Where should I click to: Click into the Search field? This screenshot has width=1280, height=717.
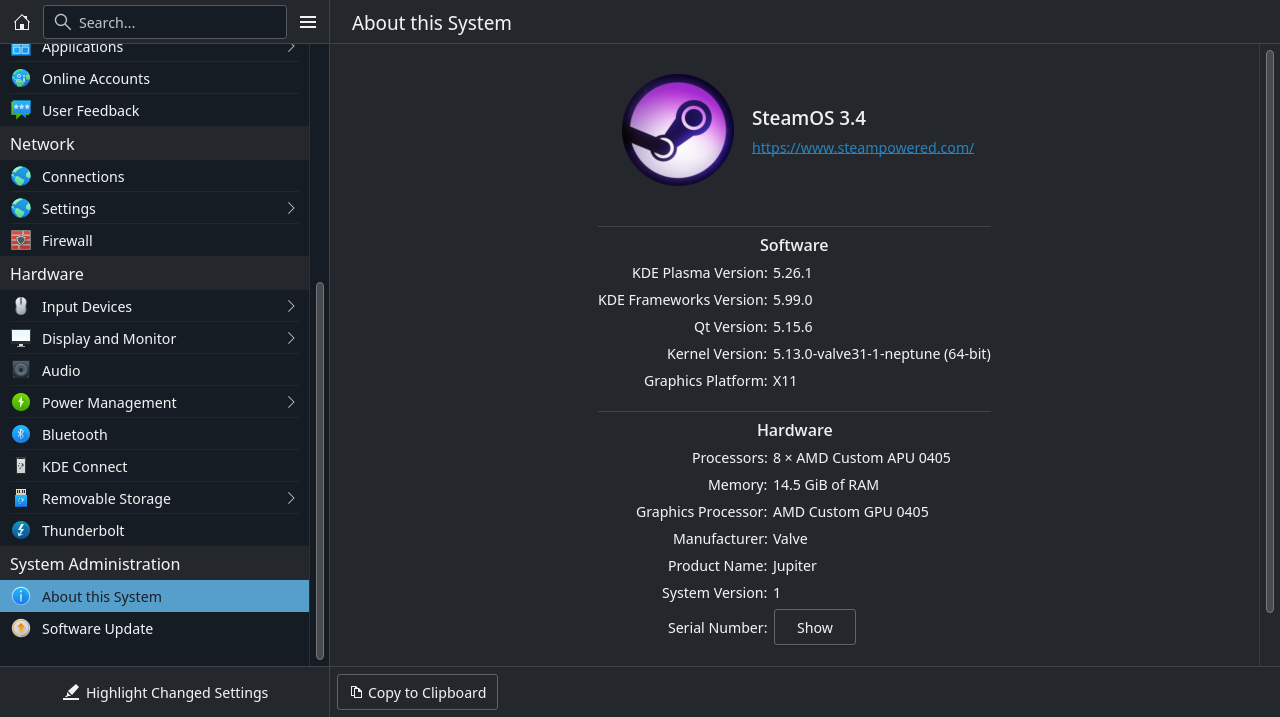coord(165,22)
